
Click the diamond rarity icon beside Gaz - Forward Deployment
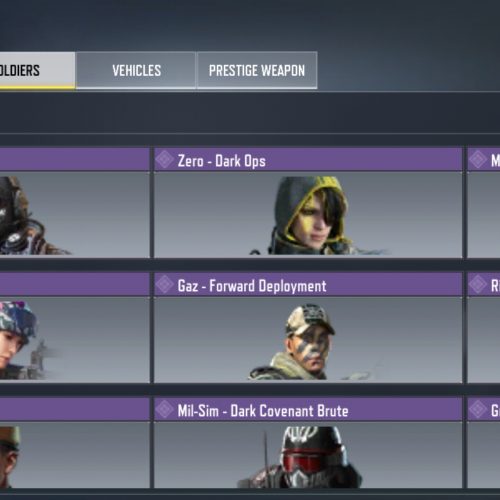(165, 285)
